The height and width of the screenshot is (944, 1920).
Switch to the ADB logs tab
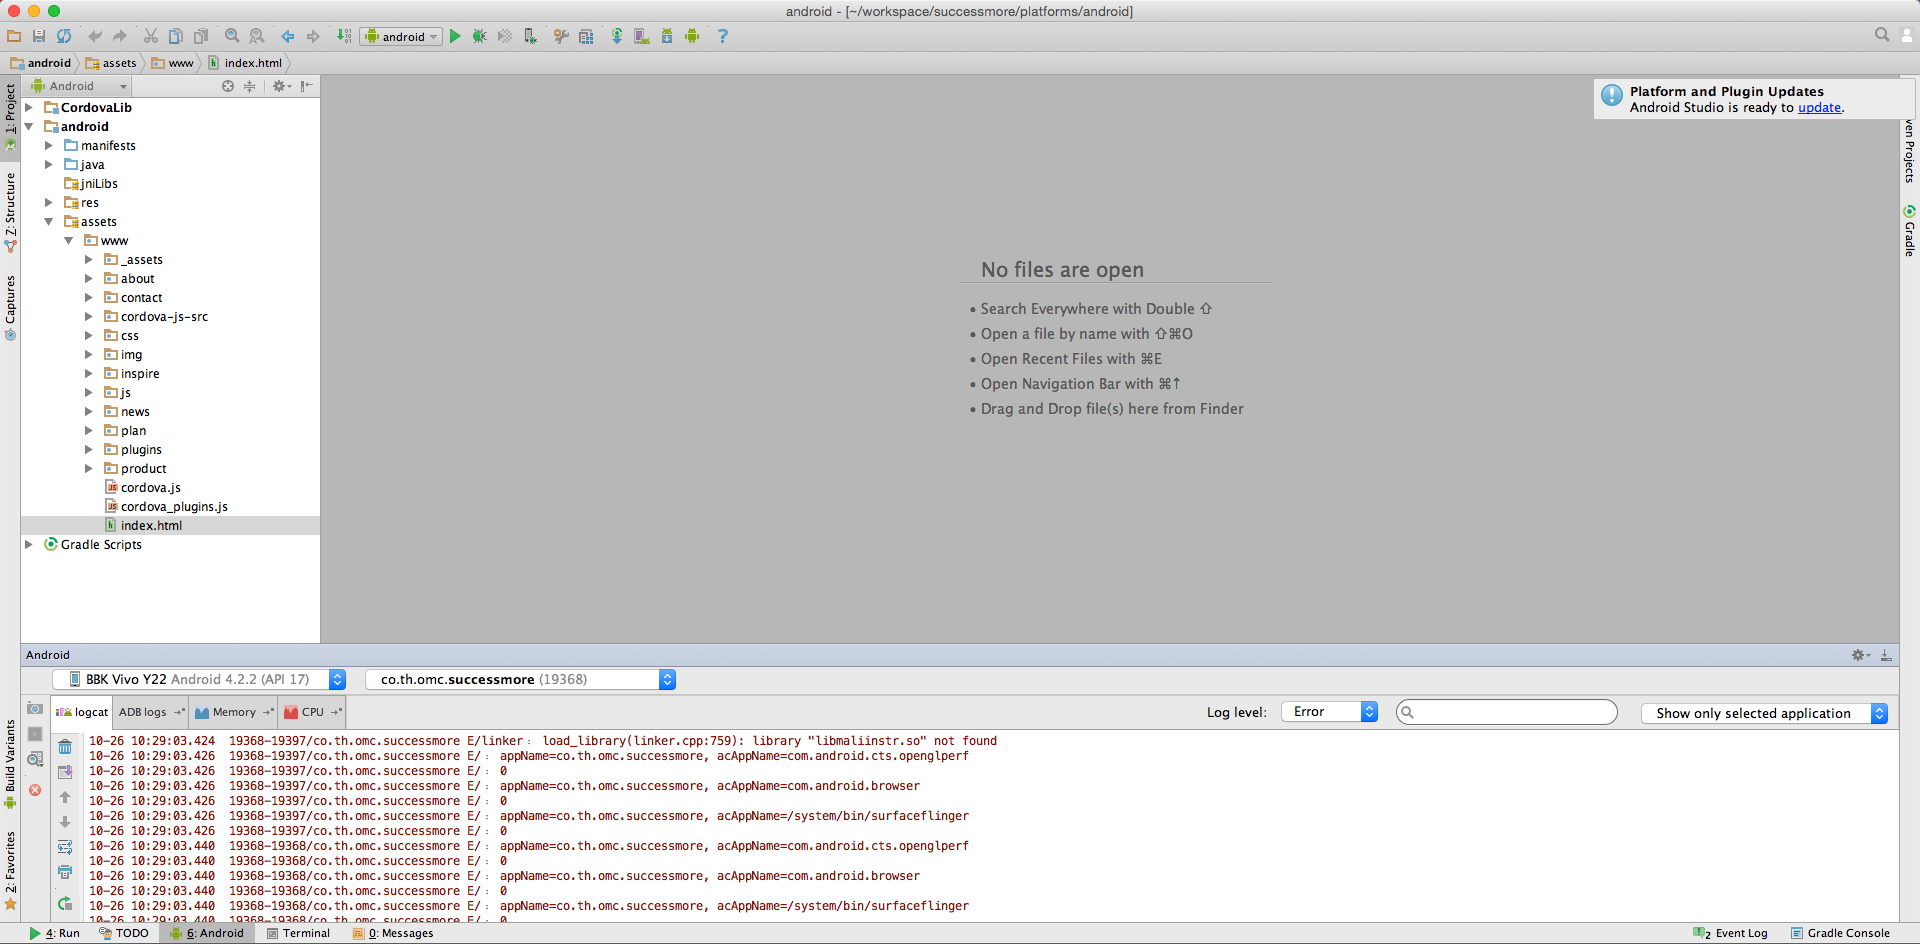(x=151, y=712)
